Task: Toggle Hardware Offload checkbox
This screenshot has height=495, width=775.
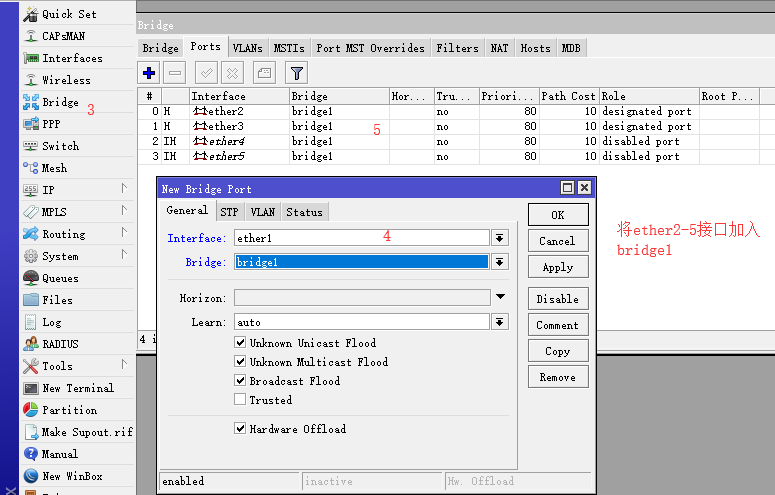Action: [x=240, y=428]
